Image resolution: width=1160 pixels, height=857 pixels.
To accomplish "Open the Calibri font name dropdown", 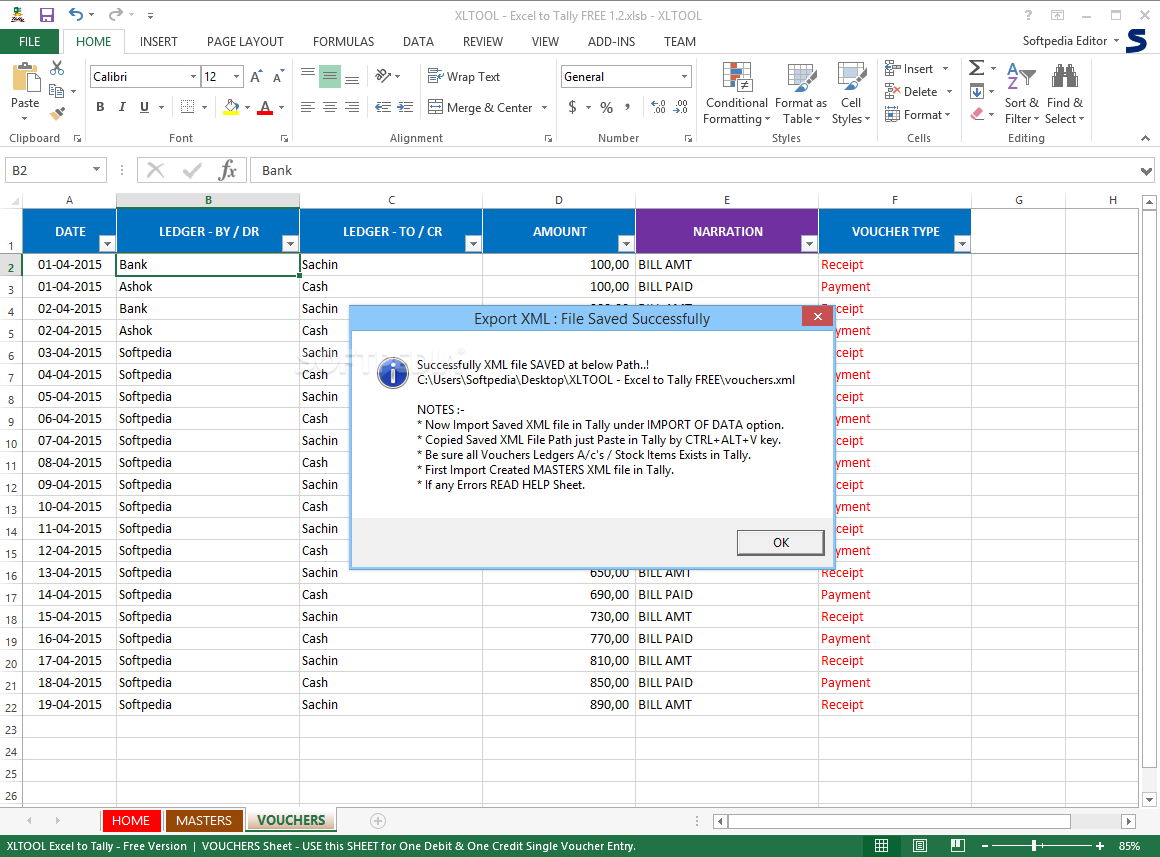I will (x=193, y=76).
